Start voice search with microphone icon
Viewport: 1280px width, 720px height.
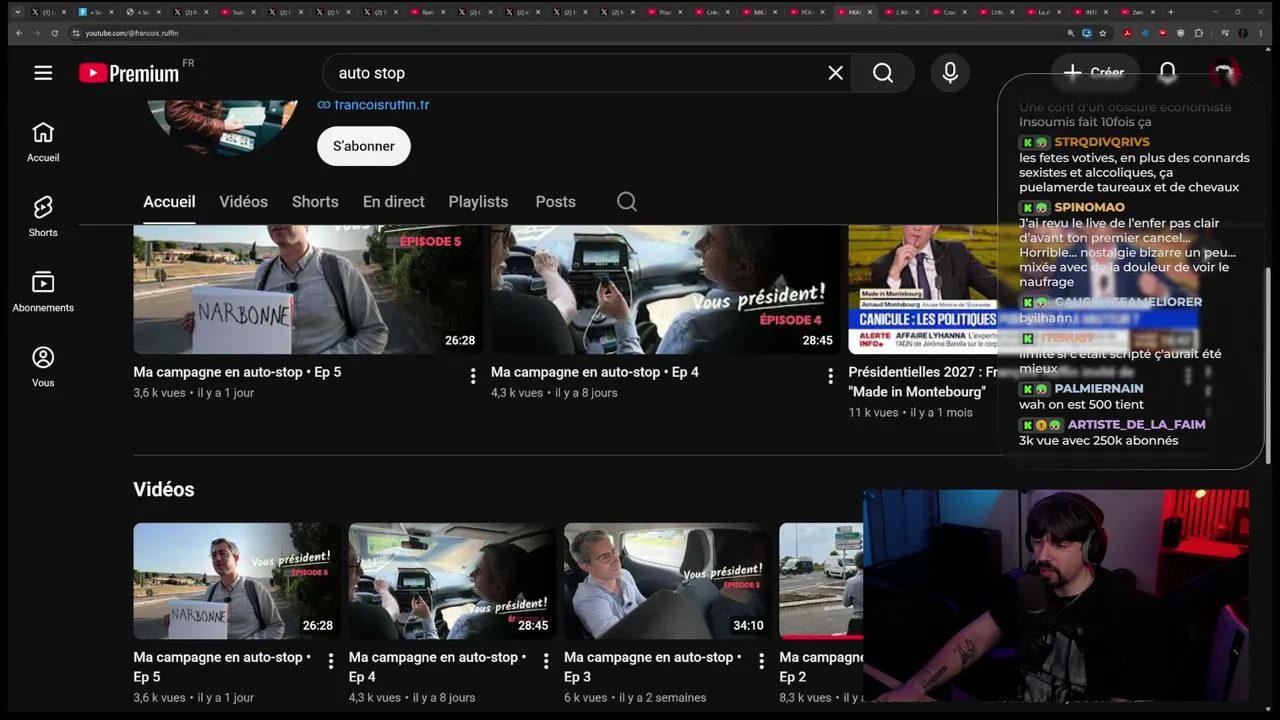click(950, 72)
